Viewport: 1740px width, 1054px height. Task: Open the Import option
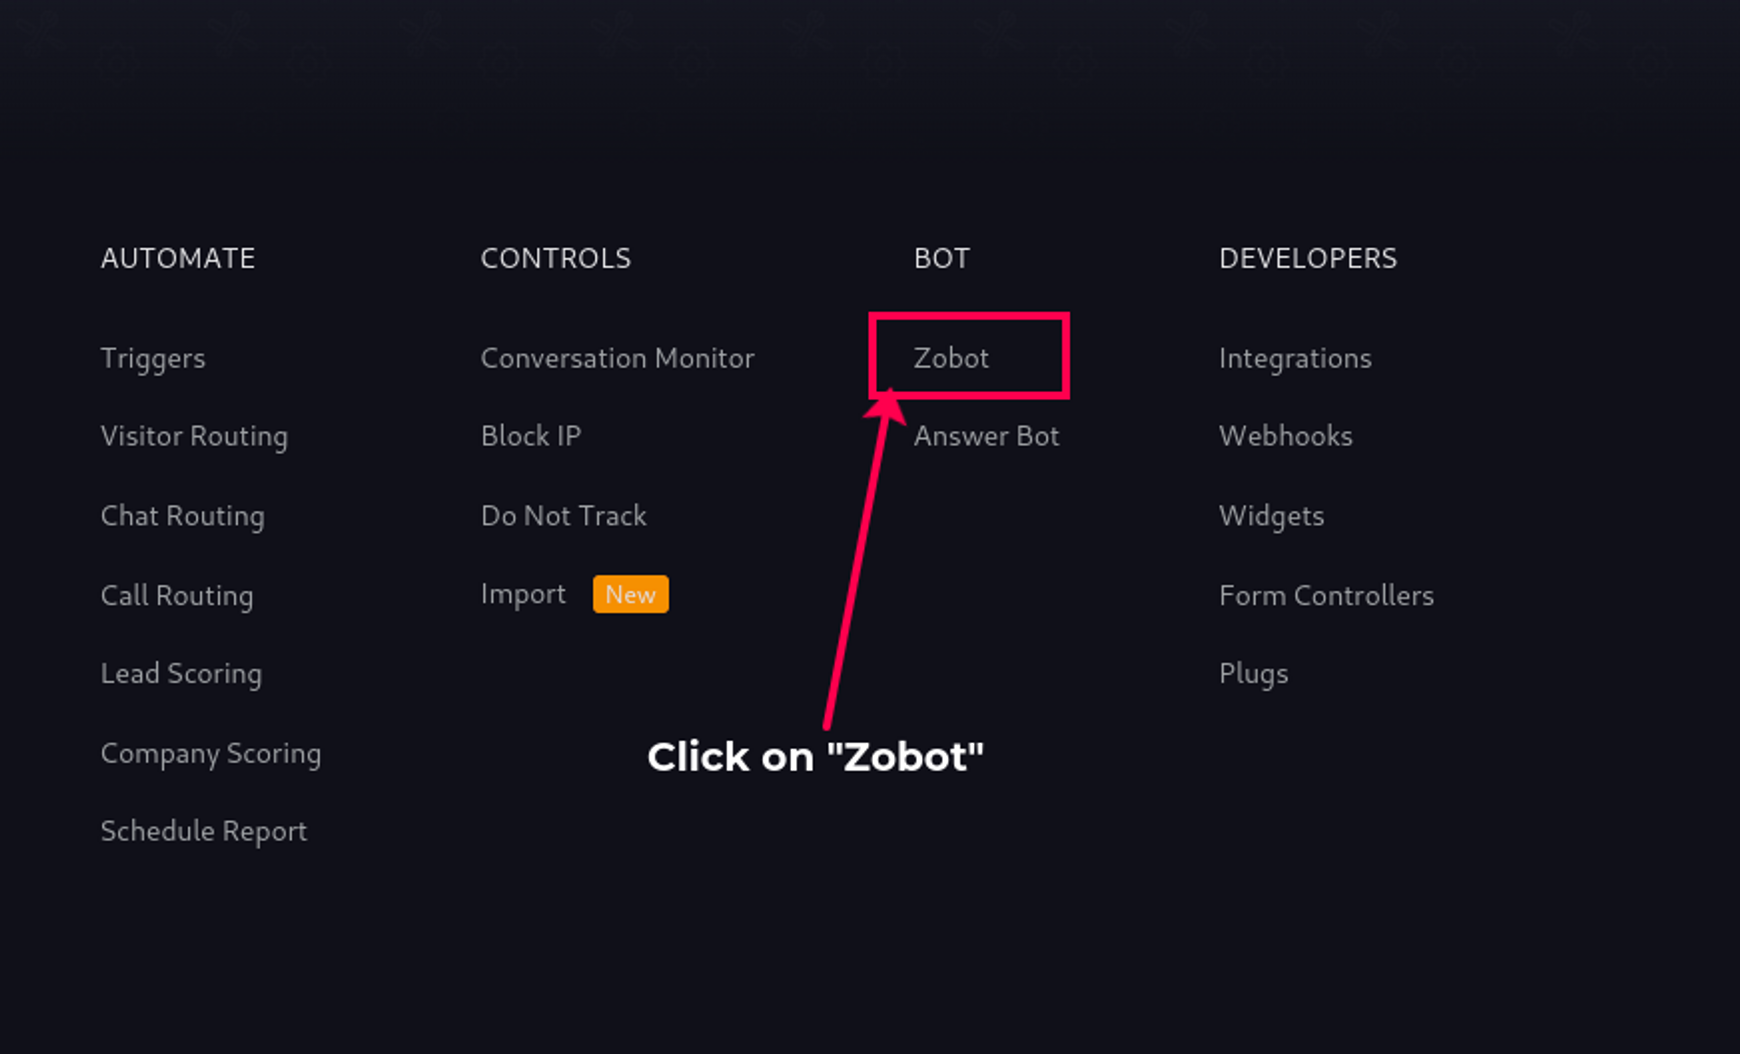tap(523, 595)
